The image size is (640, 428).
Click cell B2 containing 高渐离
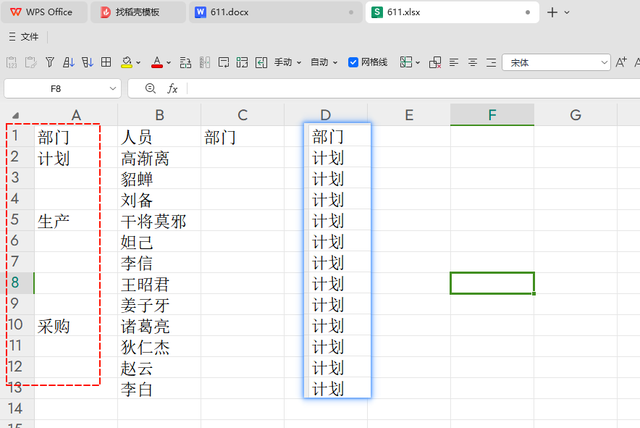point(159,157)
